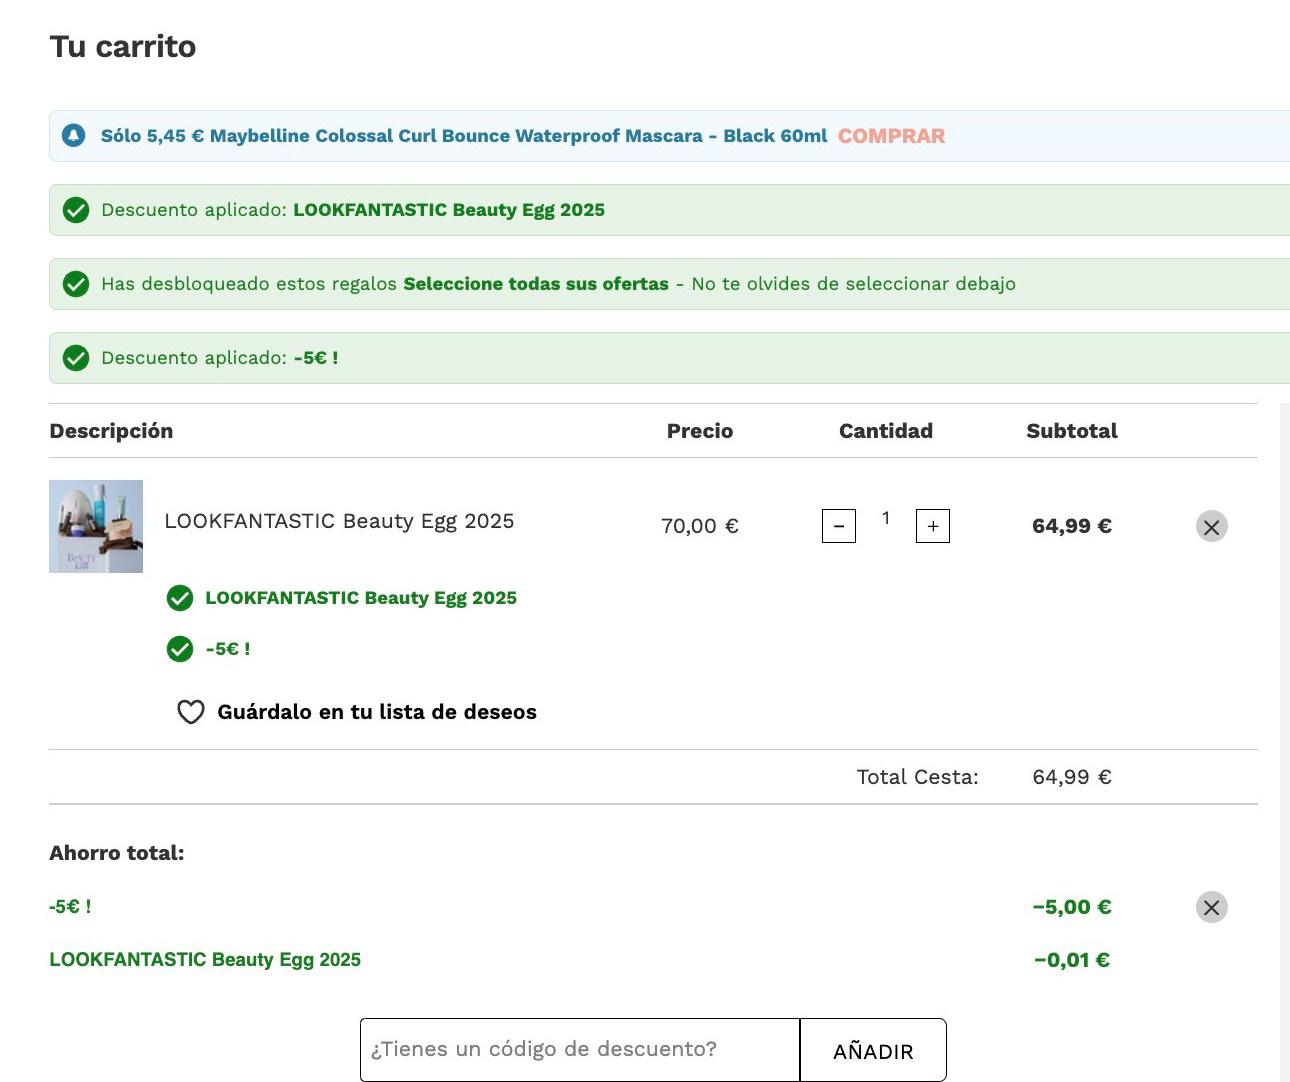
Task: Click Guárdalo en tu lista de deseos
Action: [x=377, y=712]
